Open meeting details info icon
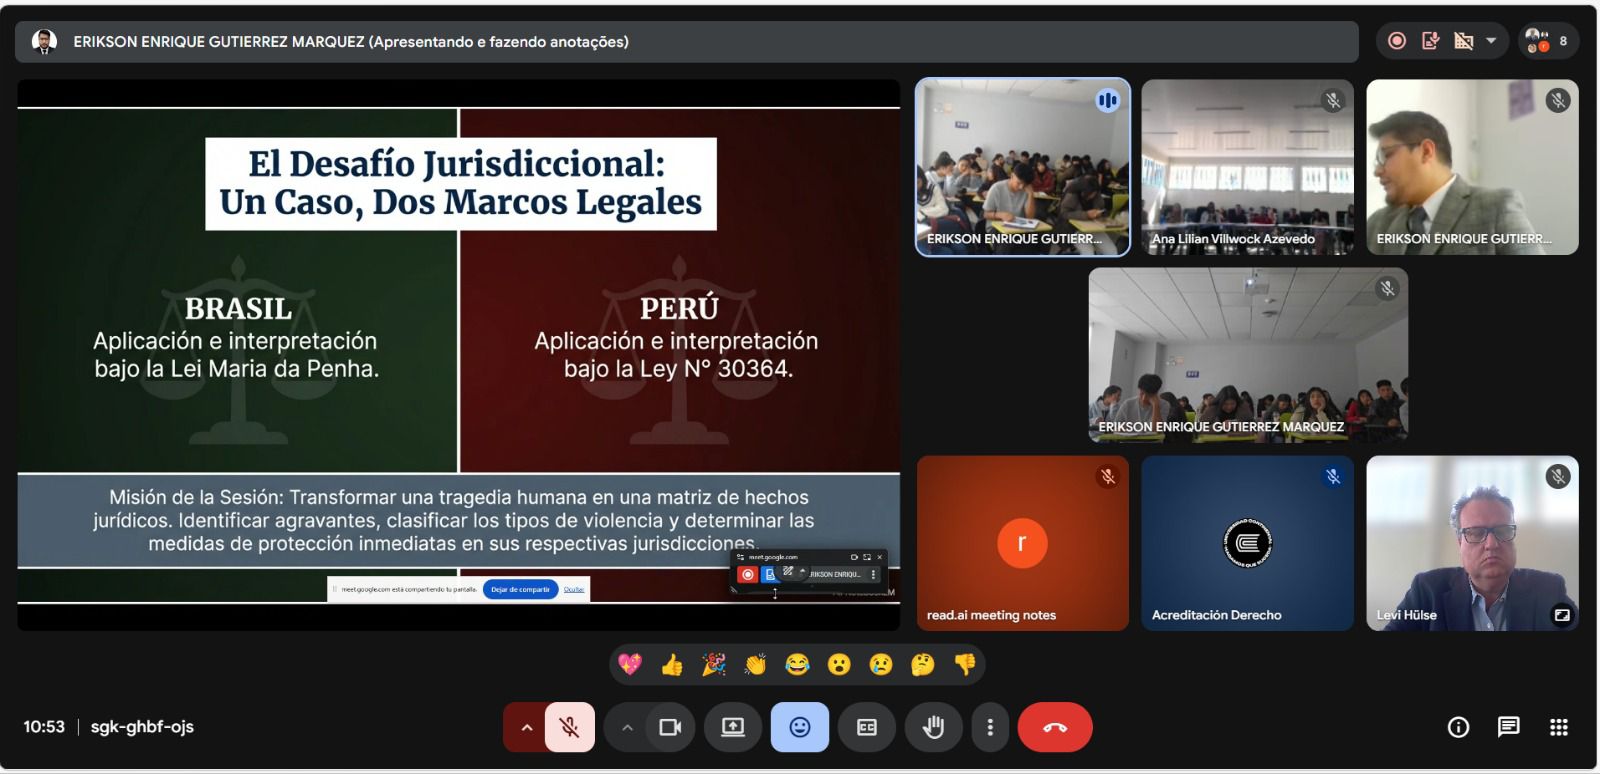 (1458, 727)
